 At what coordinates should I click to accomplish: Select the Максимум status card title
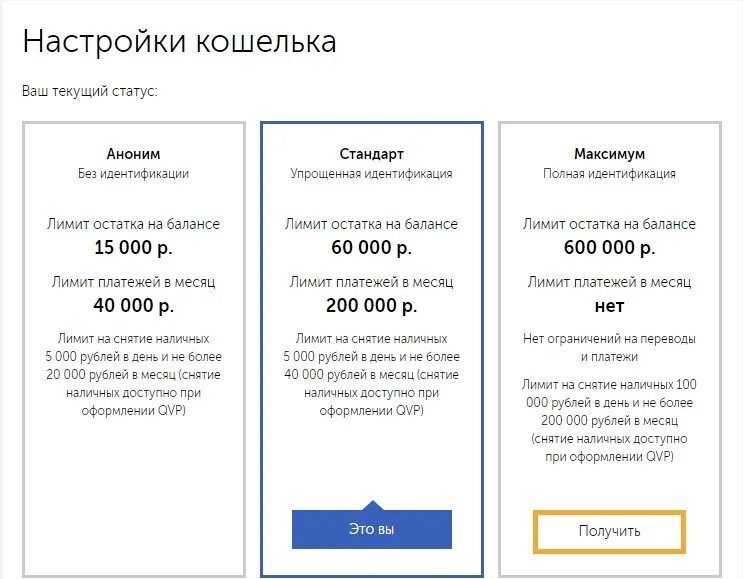(x=609, y=154)
